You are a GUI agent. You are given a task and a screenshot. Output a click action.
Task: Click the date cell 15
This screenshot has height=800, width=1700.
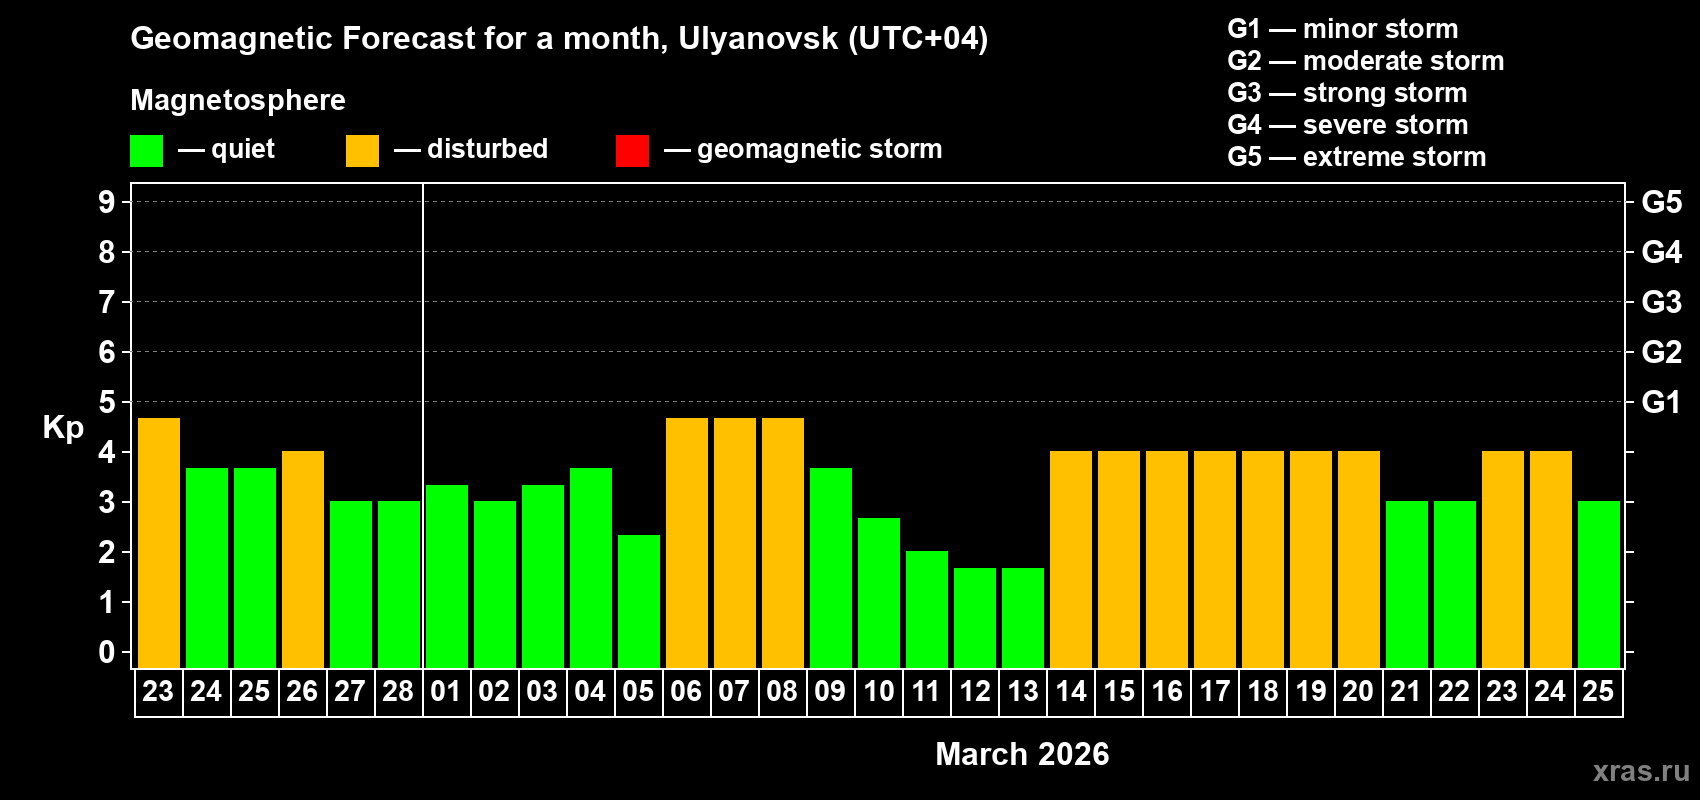1119,692
